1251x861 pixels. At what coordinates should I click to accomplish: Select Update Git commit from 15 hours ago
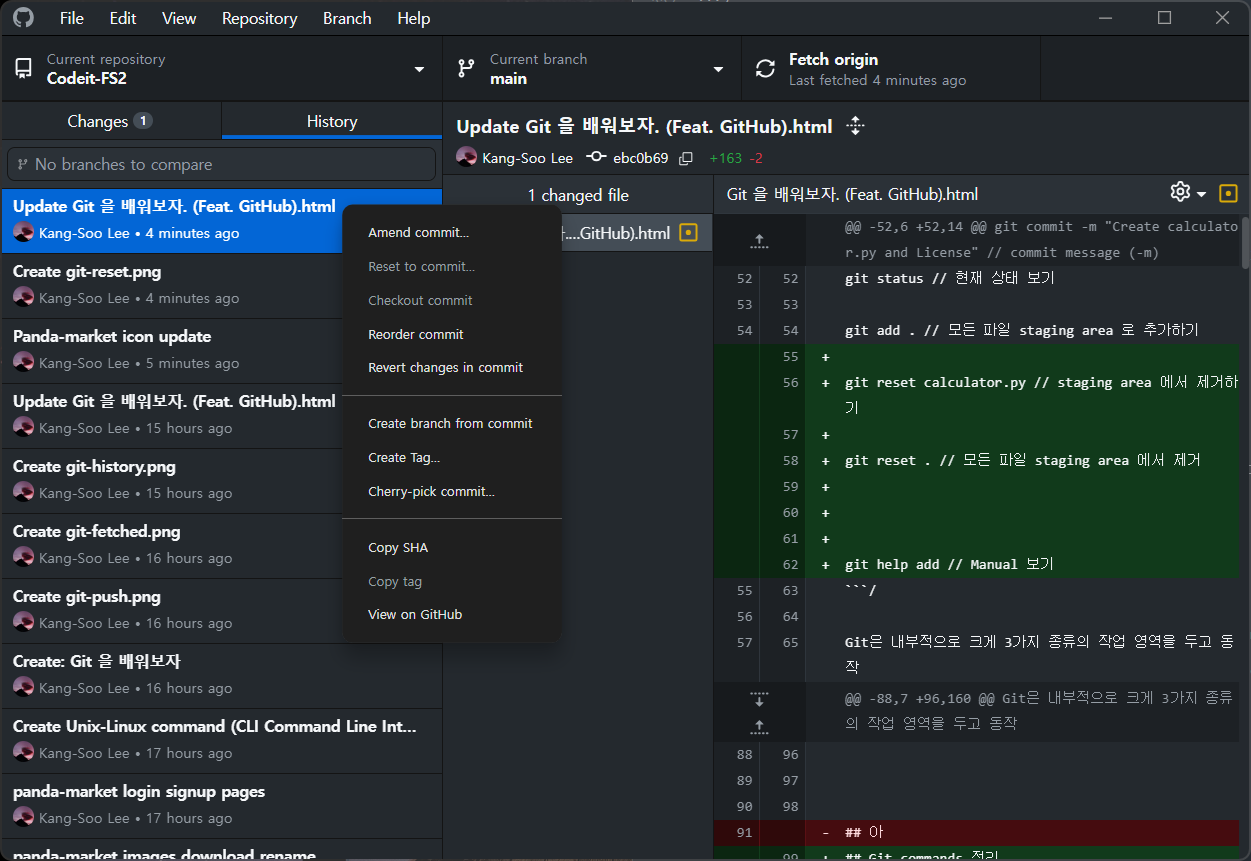pos(221,416)
